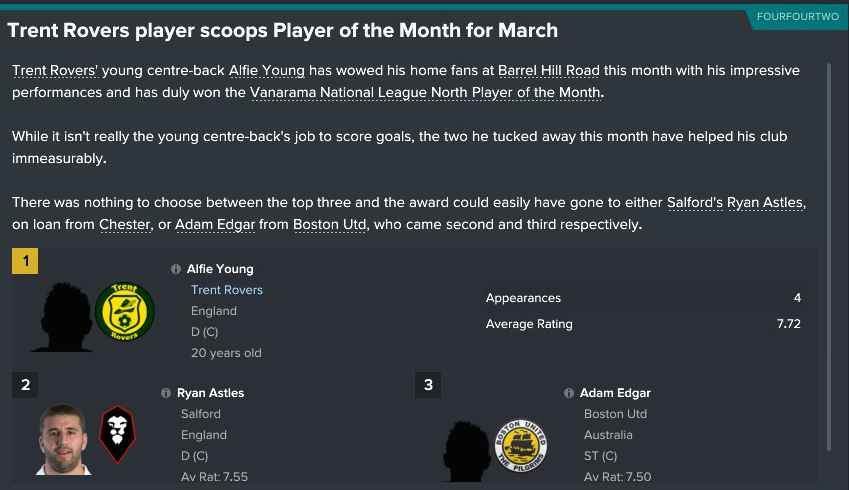The height and width of the screenshot is (490, 849).
Task: Open the Trent Rovers club badge
Action: coord(124,310)
